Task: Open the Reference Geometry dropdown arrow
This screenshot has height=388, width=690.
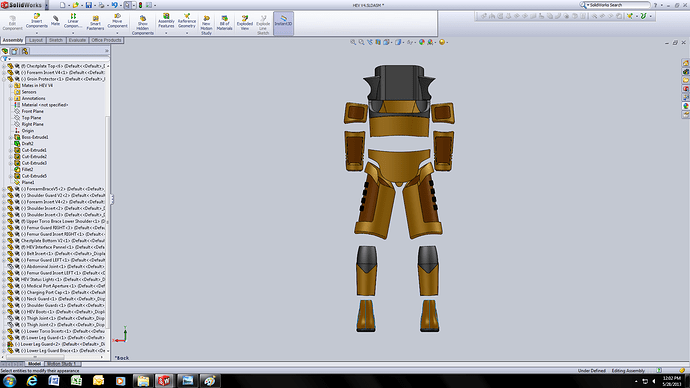Action: [187, 33]
